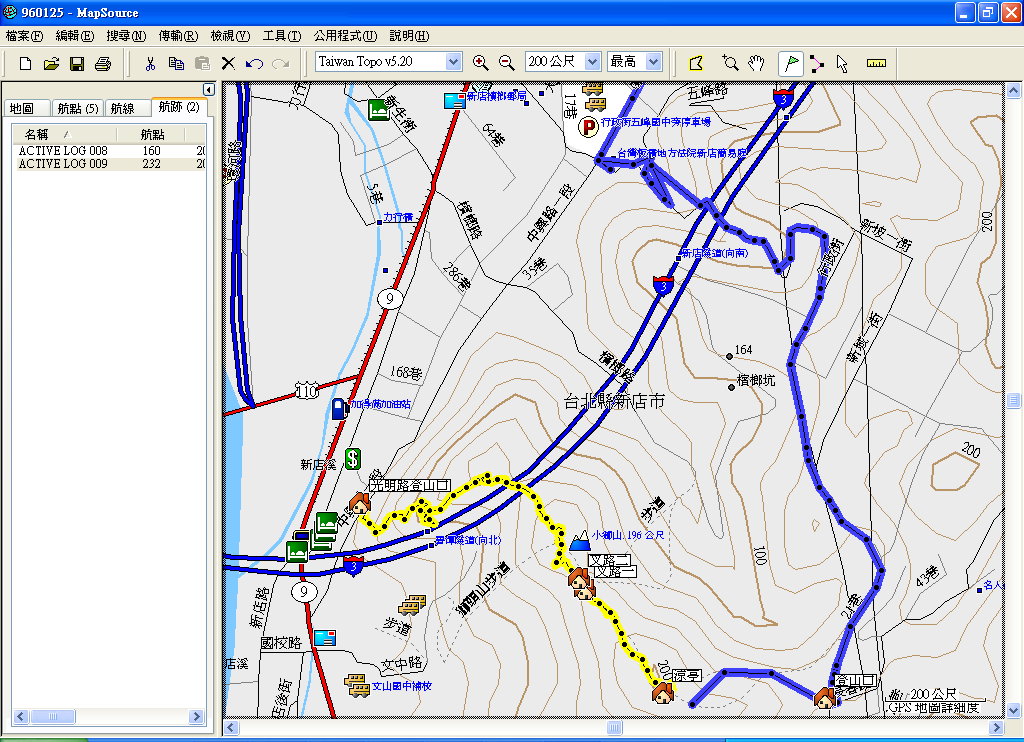Select the ACTIVE LOG 009 track row
Image resolution: width=1024 pixels, height=742 pixels.
tap(109, 164)
